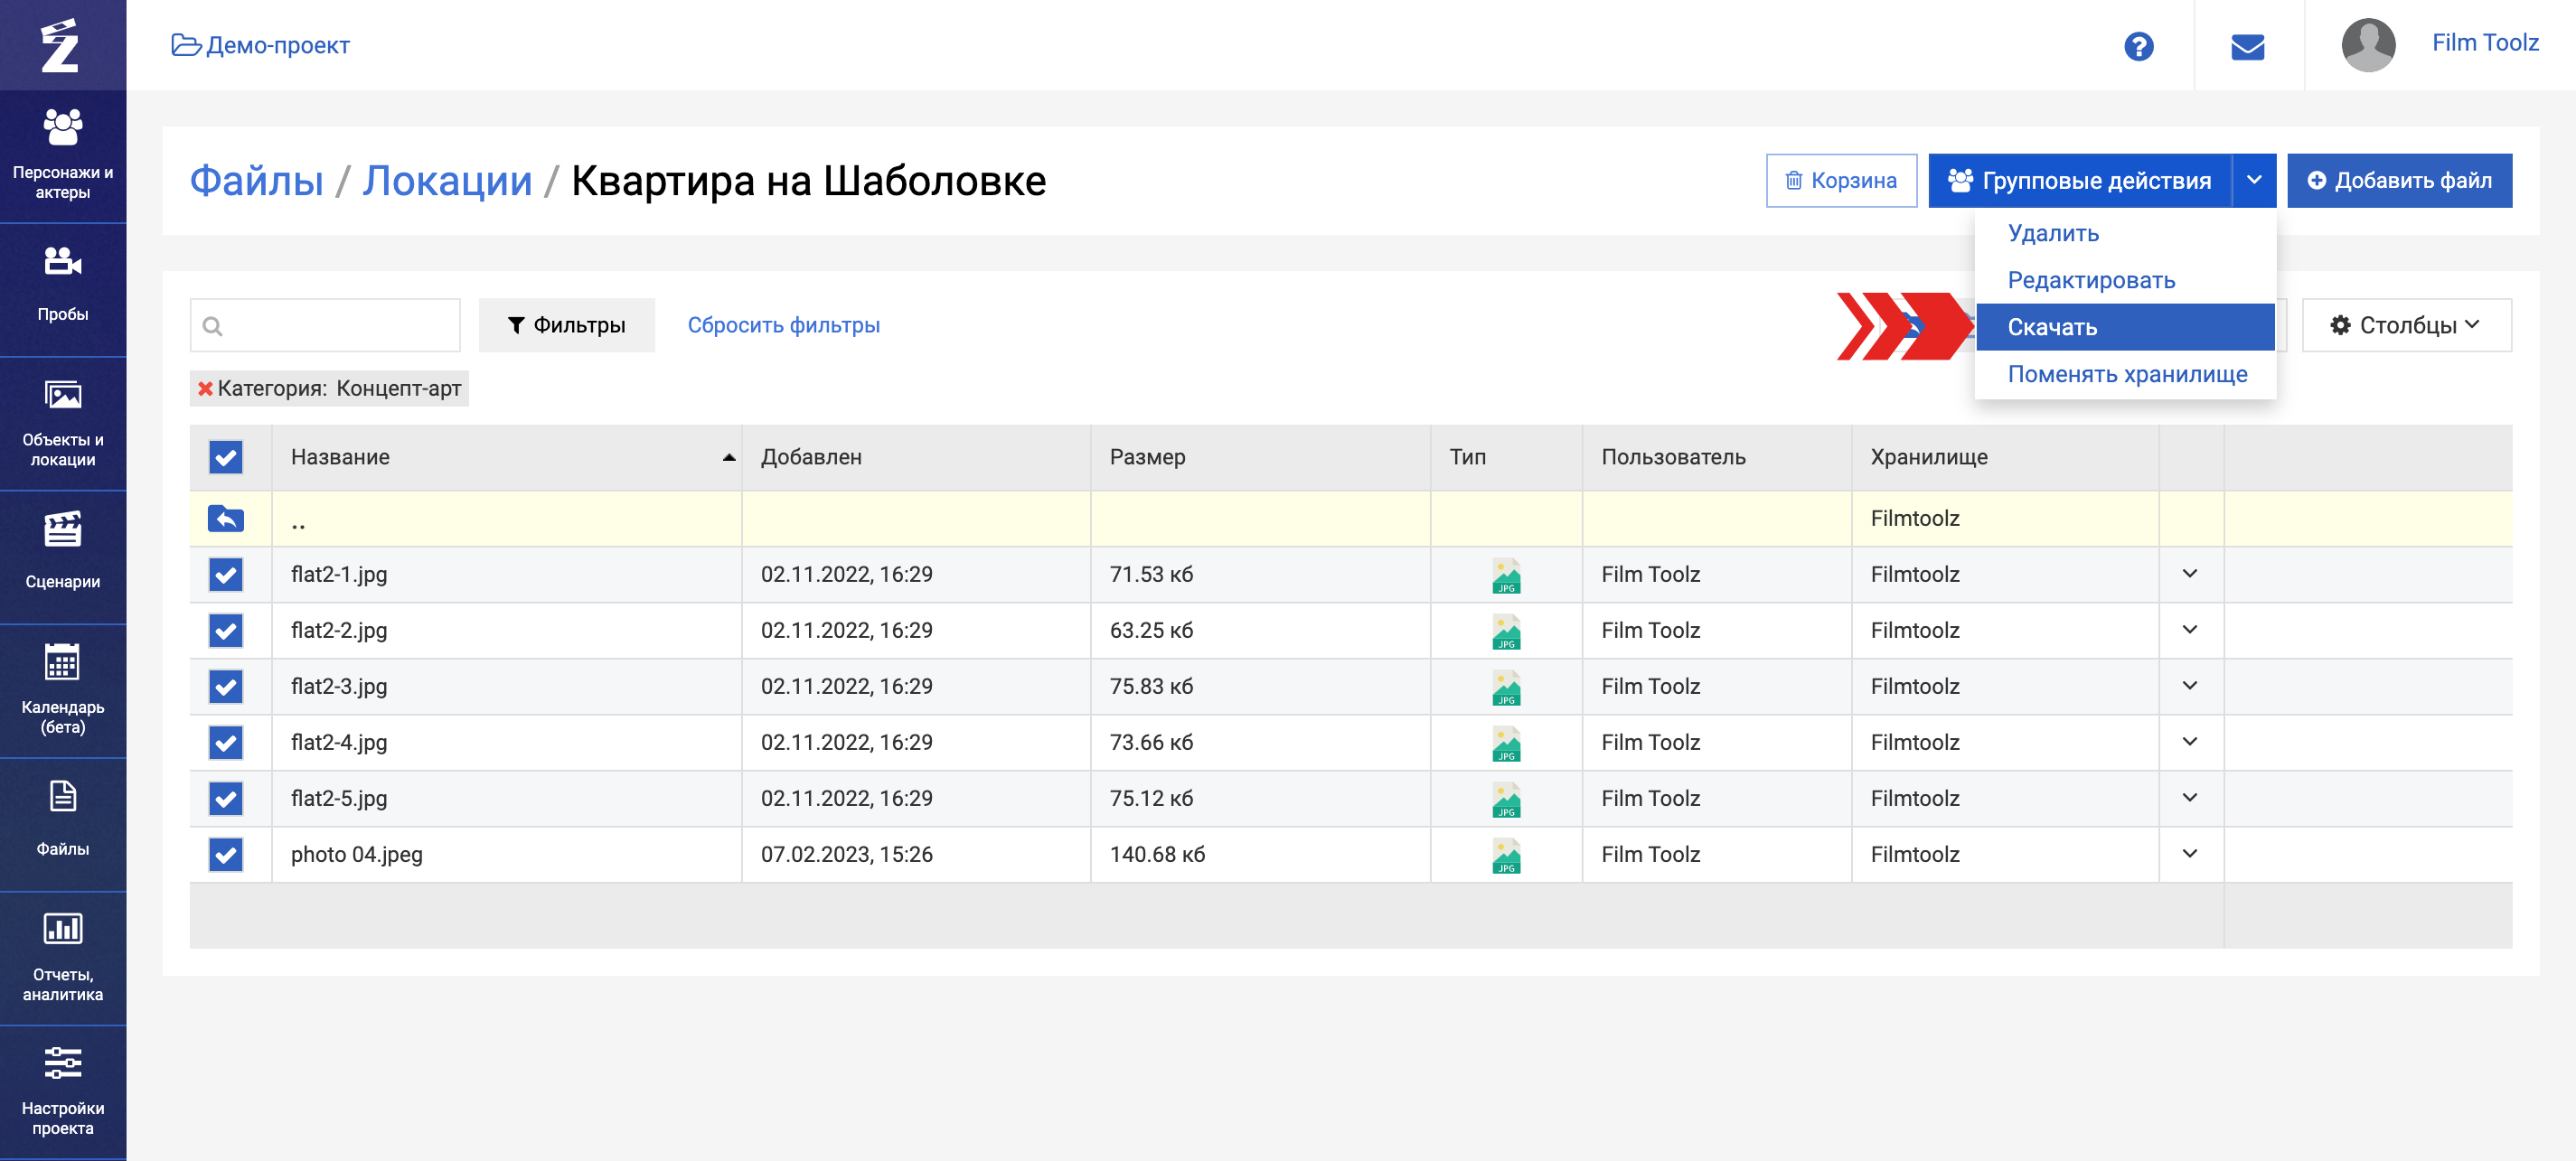Open Настройки проекта sliders icon
The height and width of the screenshot is (1161, 2576).
[x=62, y=1090]
